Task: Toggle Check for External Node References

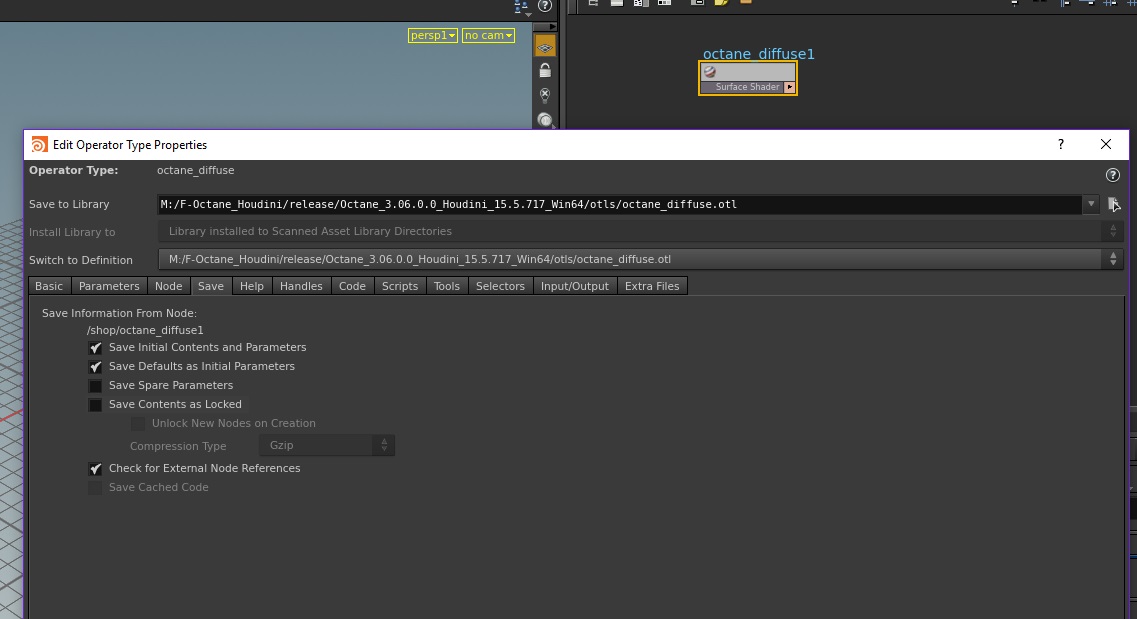Action: click(x=95, y=469)
